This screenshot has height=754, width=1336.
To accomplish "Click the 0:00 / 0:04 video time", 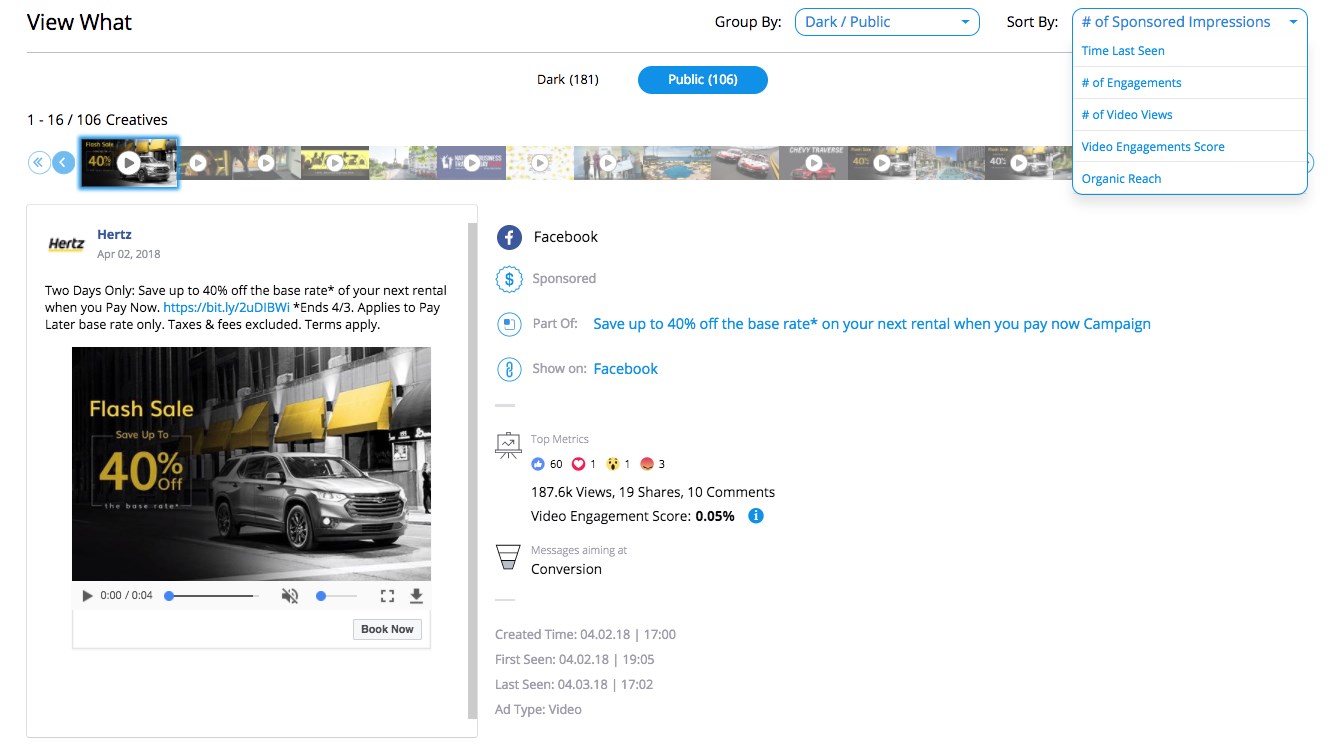I will click(x=126, y=596).
